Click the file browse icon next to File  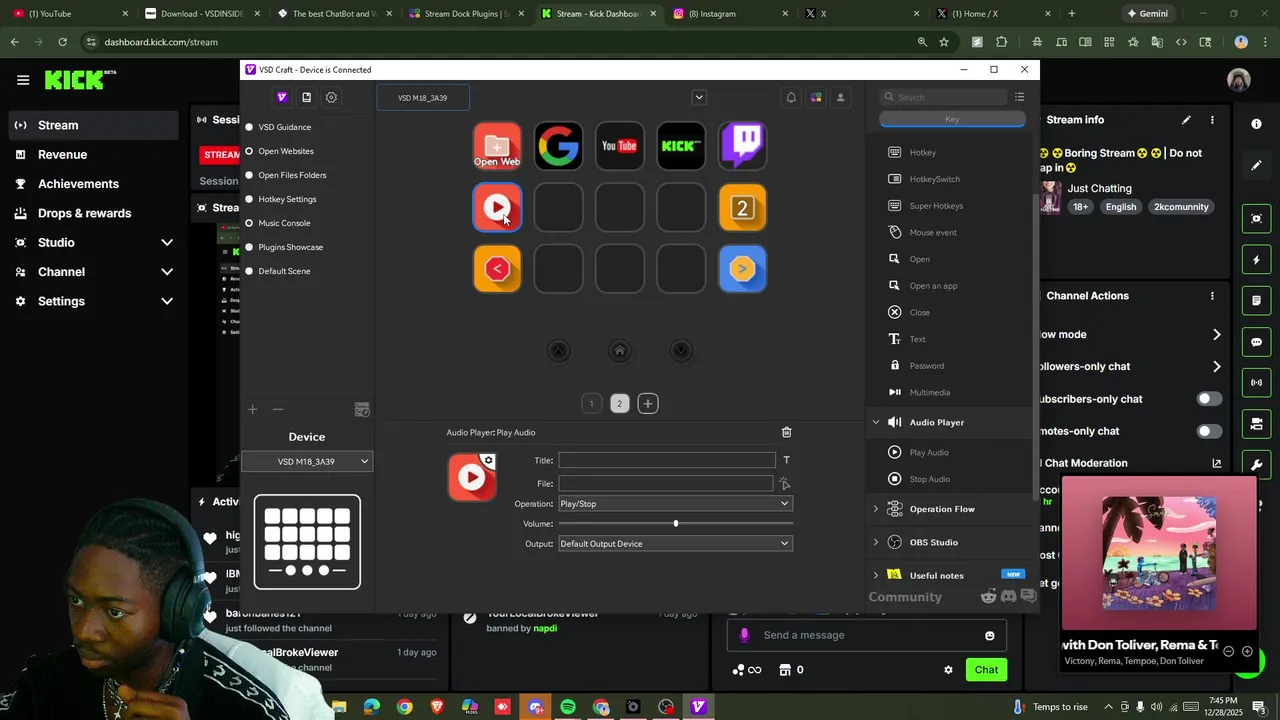click(785, 484)
